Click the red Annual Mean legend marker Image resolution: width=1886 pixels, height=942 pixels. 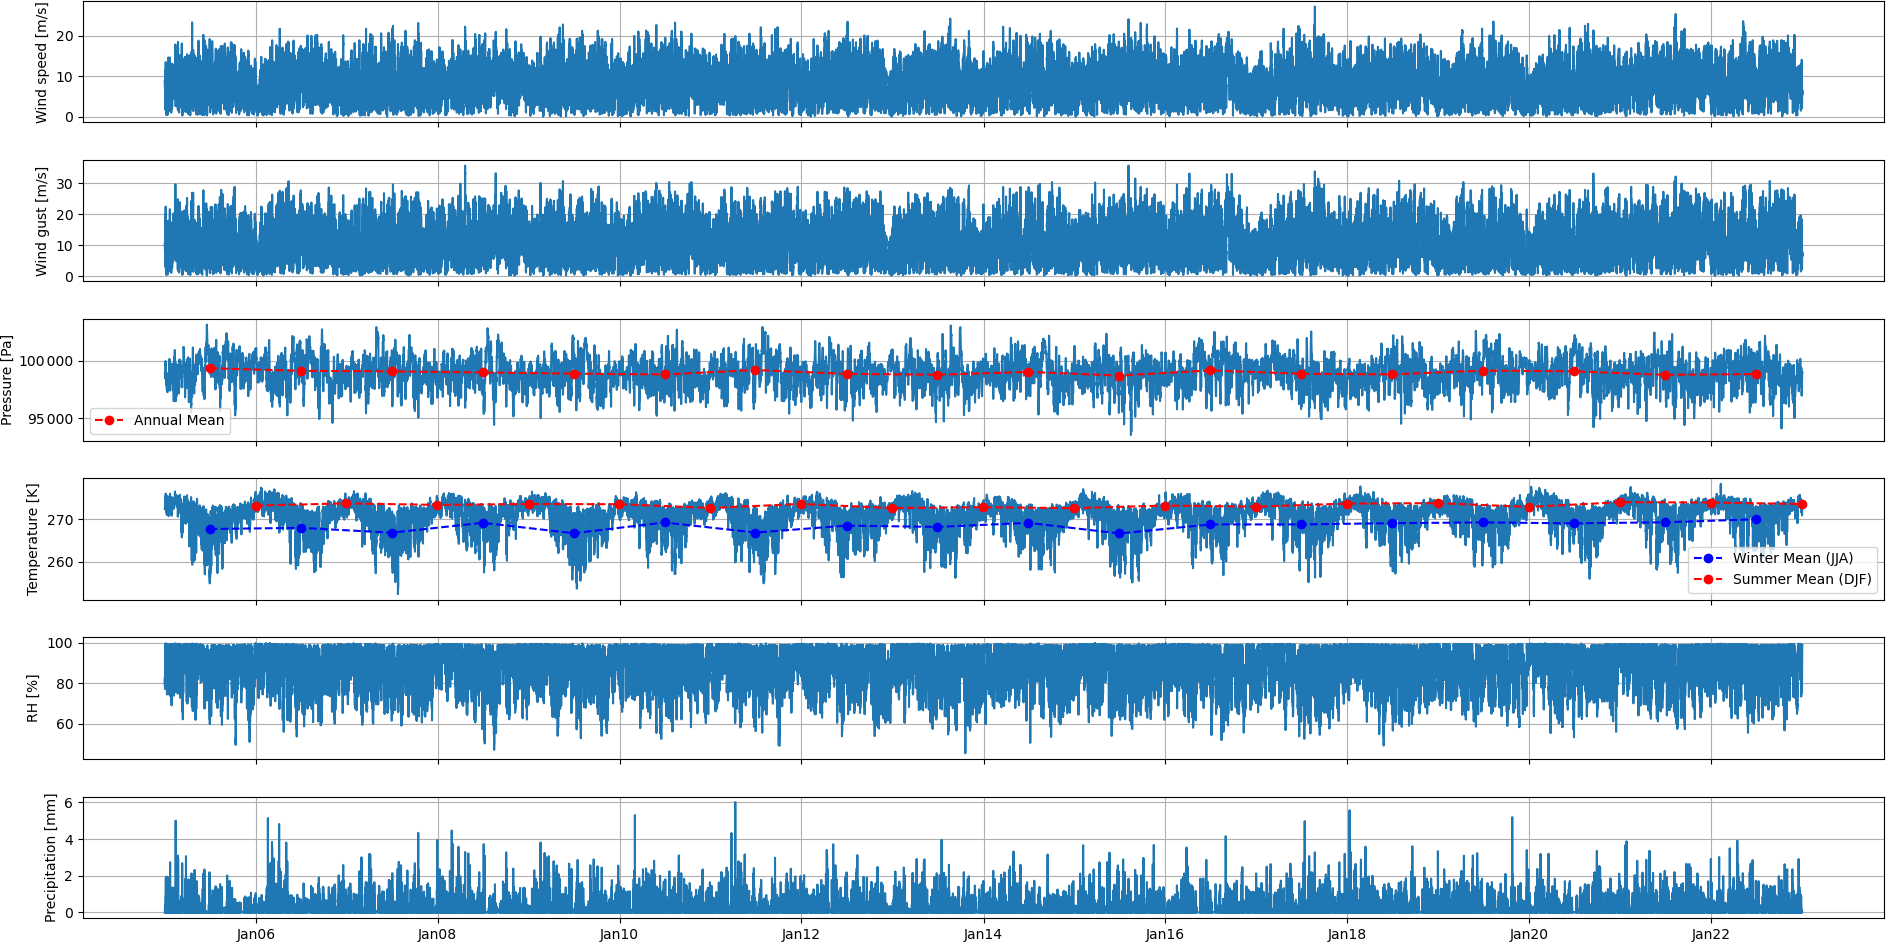click(x=109, y=420)
